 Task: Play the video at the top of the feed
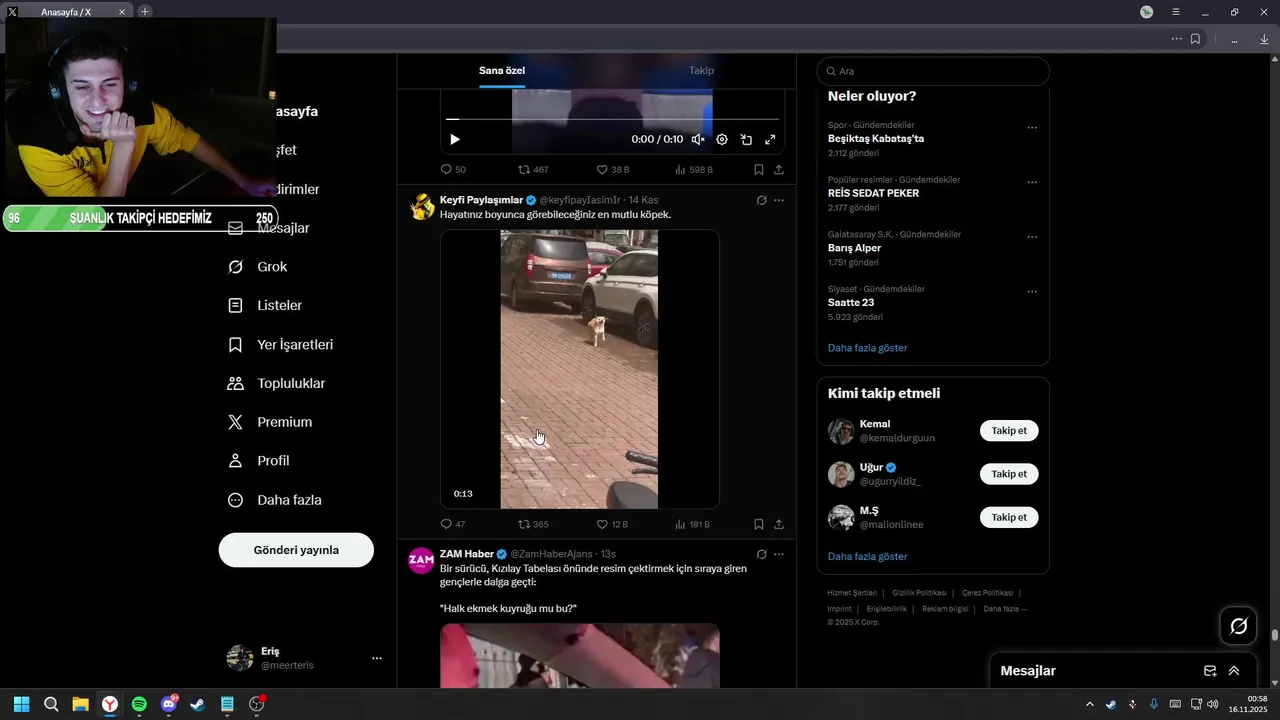(x=455, y=140)
